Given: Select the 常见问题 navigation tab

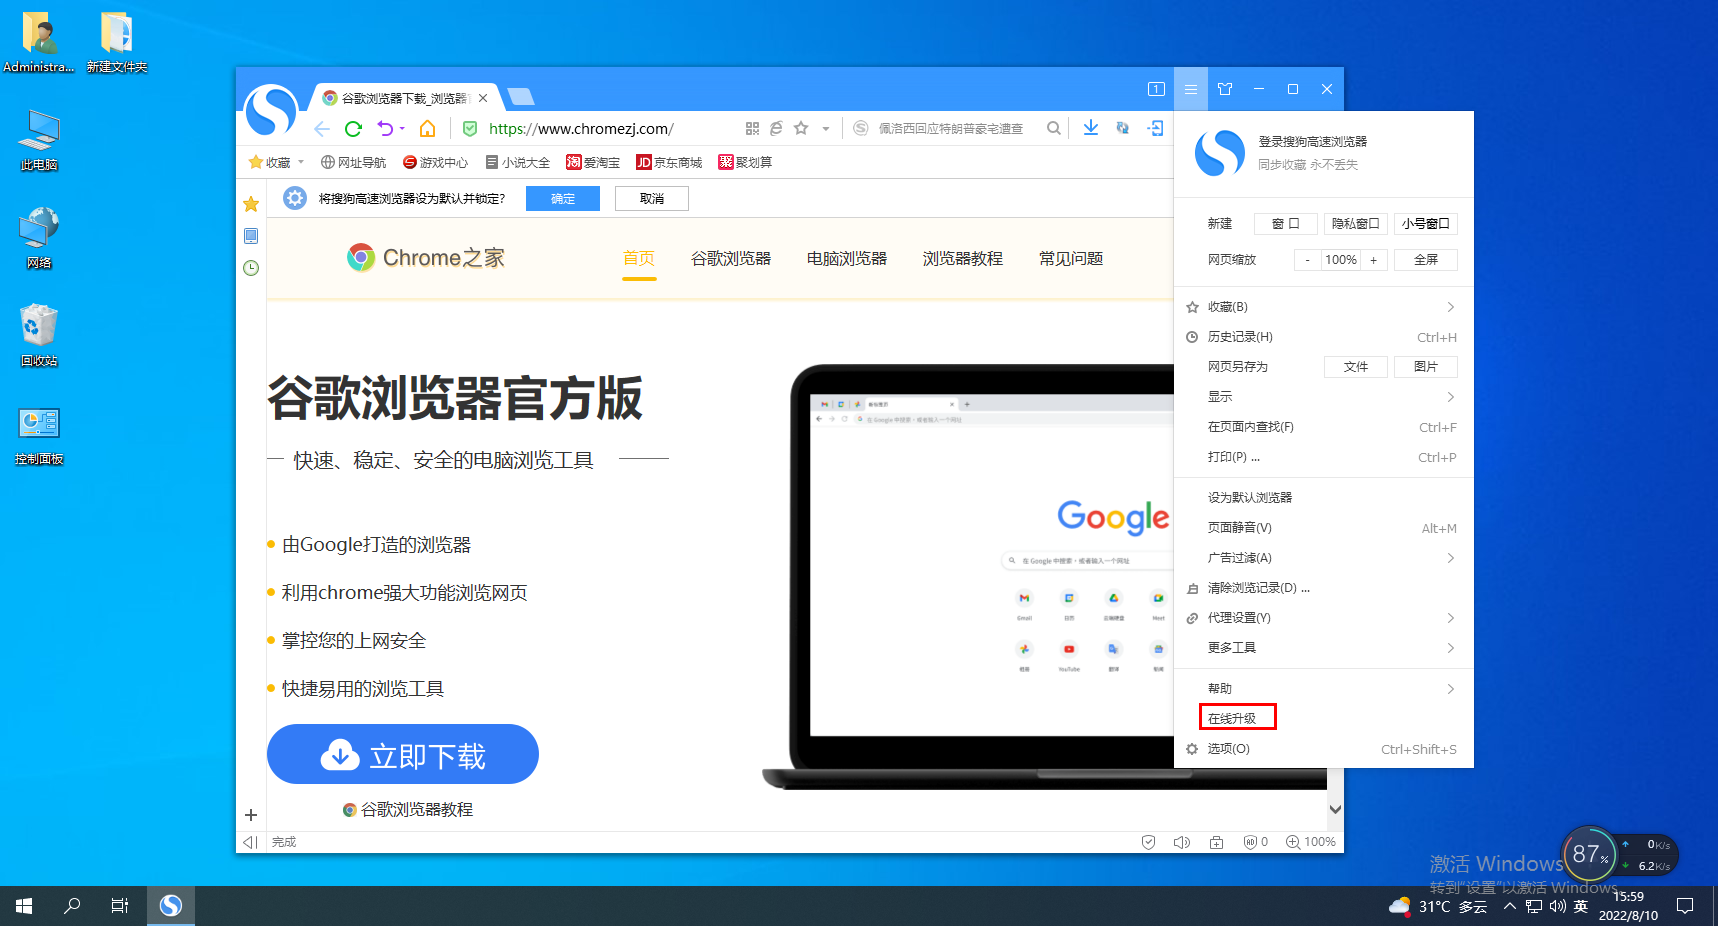Looking at the screenshot, I should click(x=1071, y=259).
